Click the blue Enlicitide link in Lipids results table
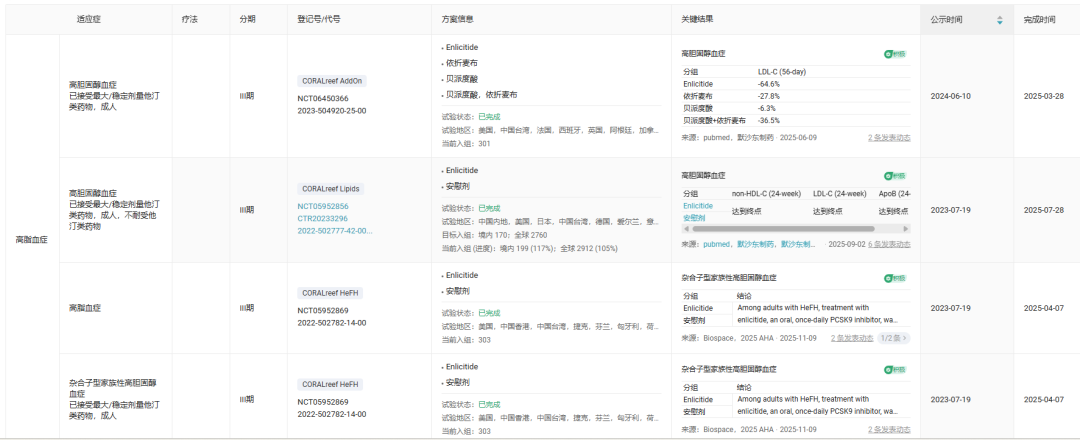The image size is (1080, 440). [698, 206]
